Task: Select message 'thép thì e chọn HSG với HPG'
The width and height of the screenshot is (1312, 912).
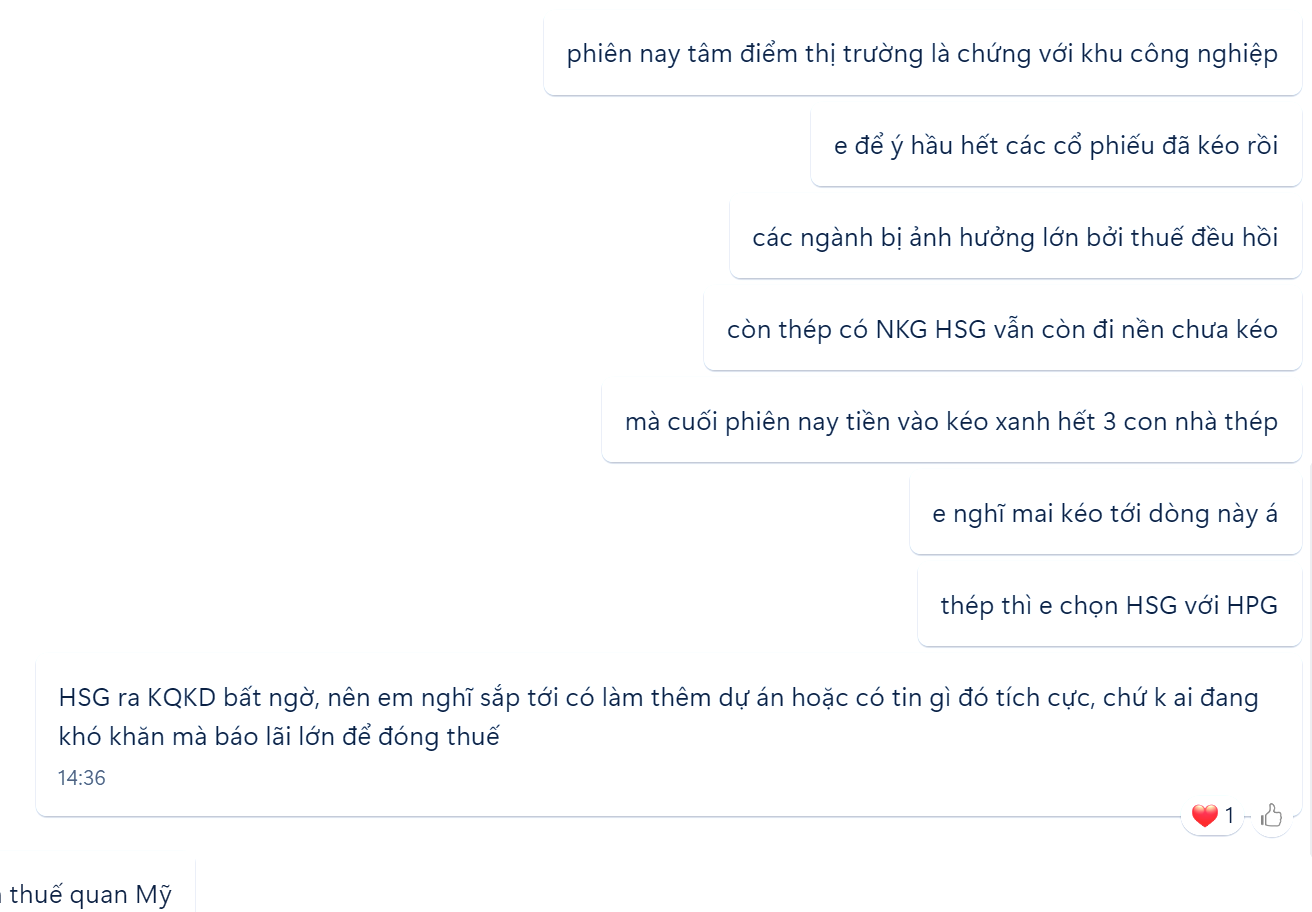Action: 1109,606
